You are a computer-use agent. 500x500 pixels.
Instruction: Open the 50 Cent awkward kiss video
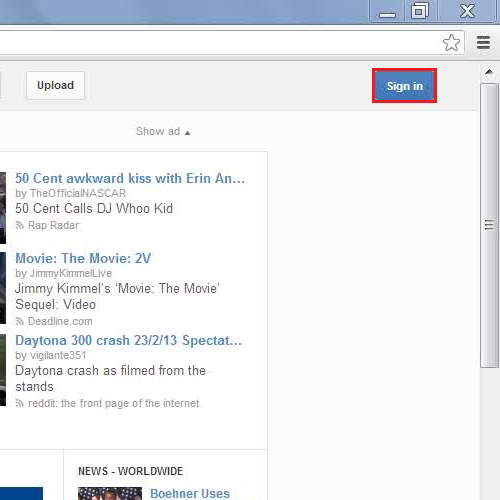[130, 178]
